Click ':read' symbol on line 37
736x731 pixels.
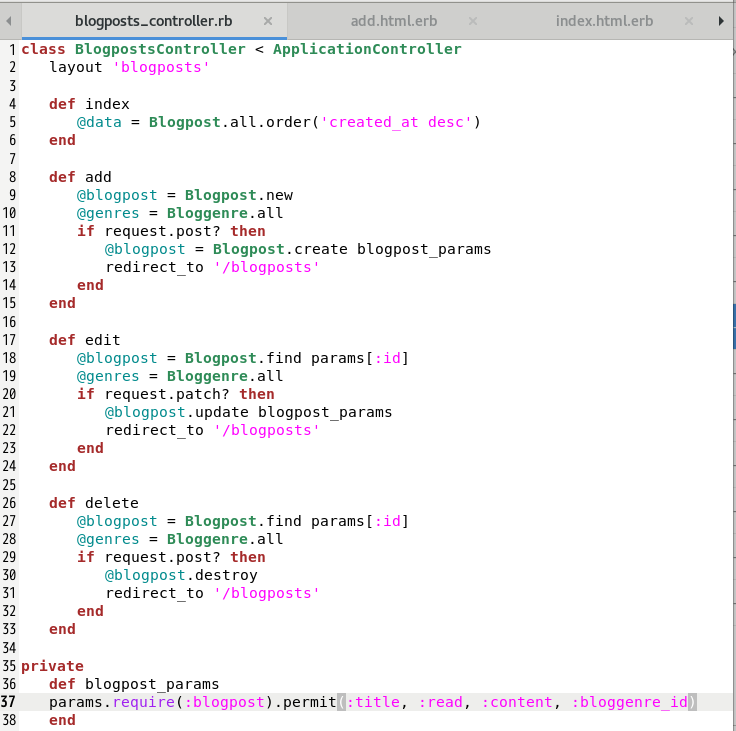[x=440, y=702]
